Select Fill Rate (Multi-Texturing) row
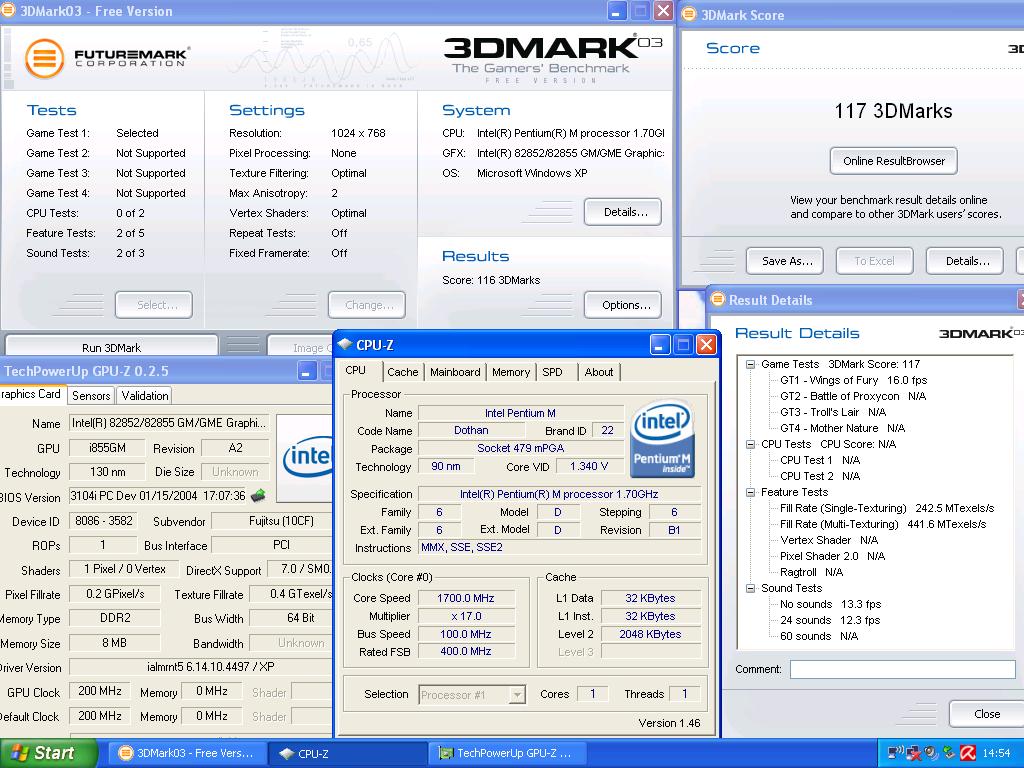This screenshot has height=768, width=1024. [883, 524]
